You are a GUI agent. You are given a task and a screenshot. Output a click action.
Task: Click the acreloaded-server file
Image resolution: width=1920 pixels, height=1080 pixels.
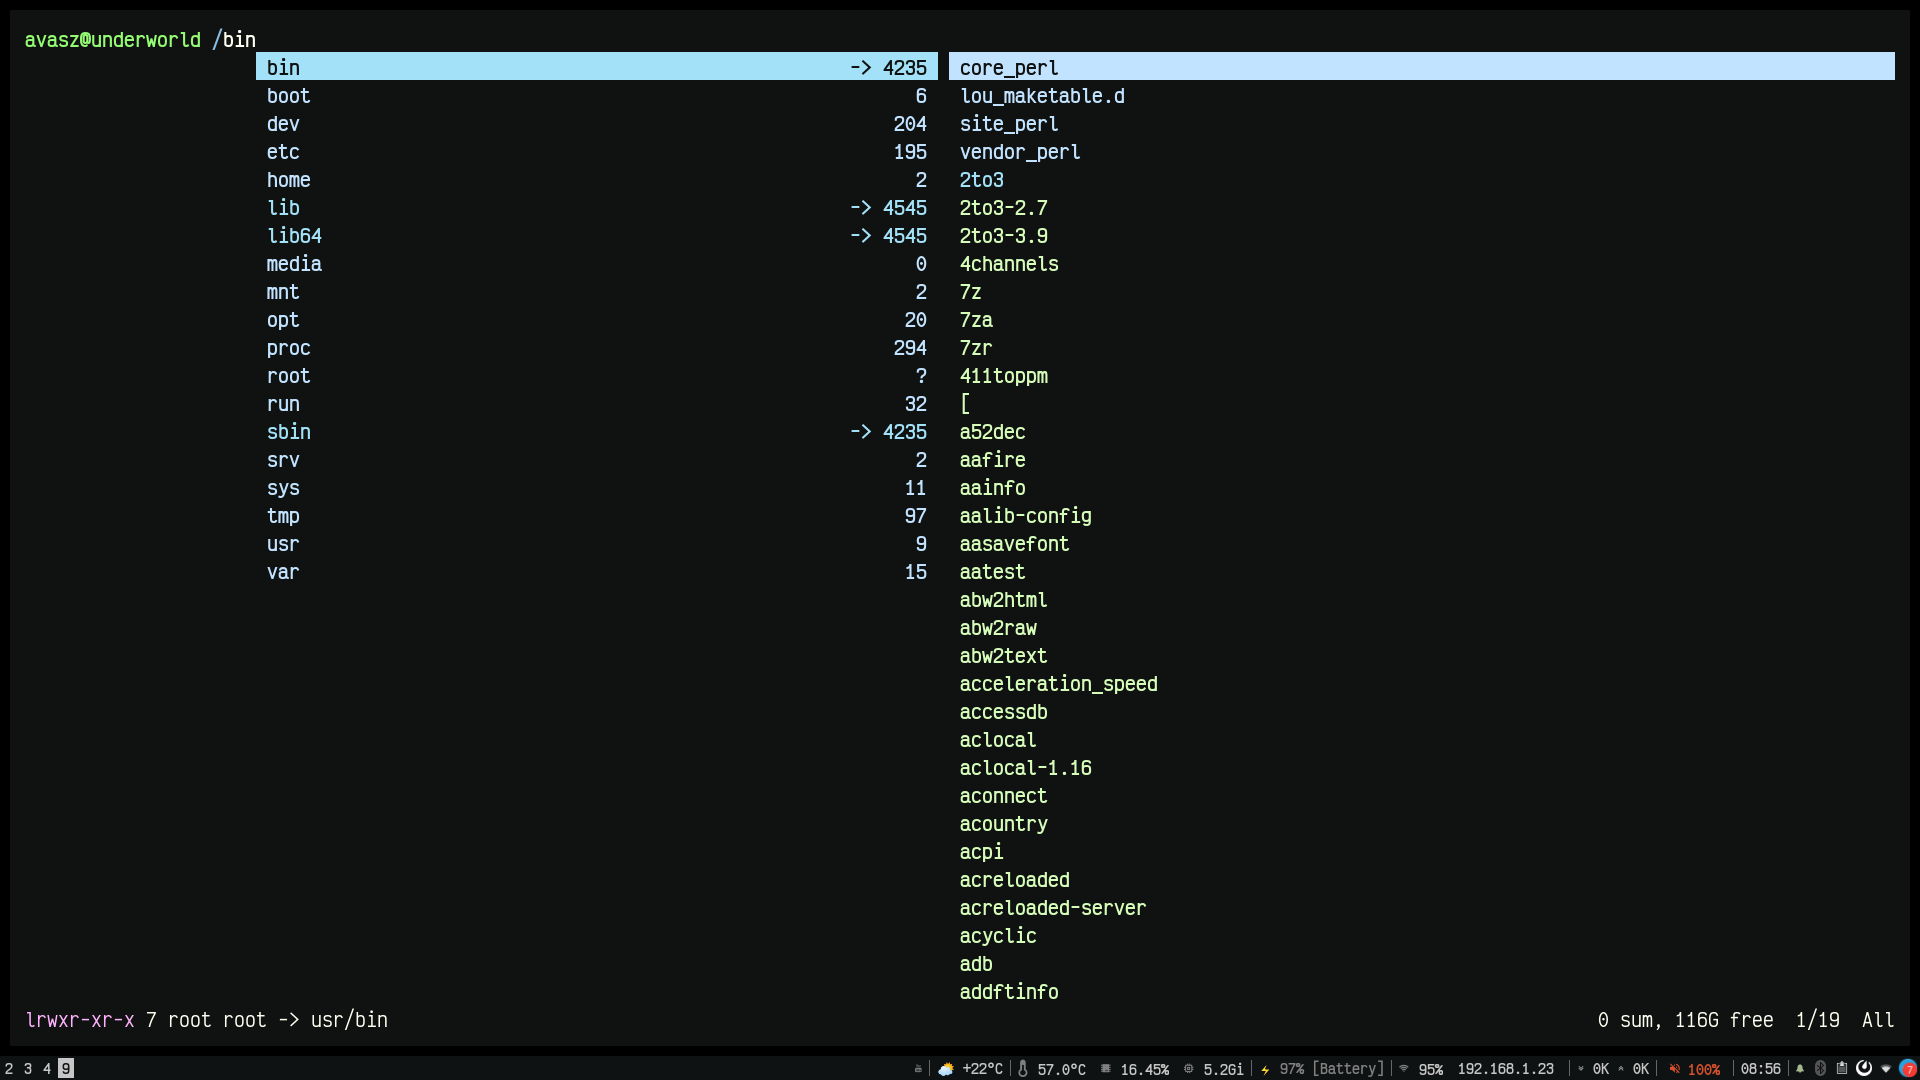tap(1052, 908)
